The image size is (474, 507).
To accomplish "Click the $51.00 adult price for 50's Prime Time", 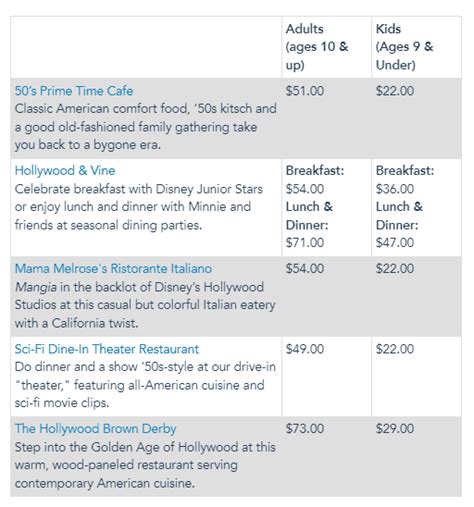I will [305, 91].
